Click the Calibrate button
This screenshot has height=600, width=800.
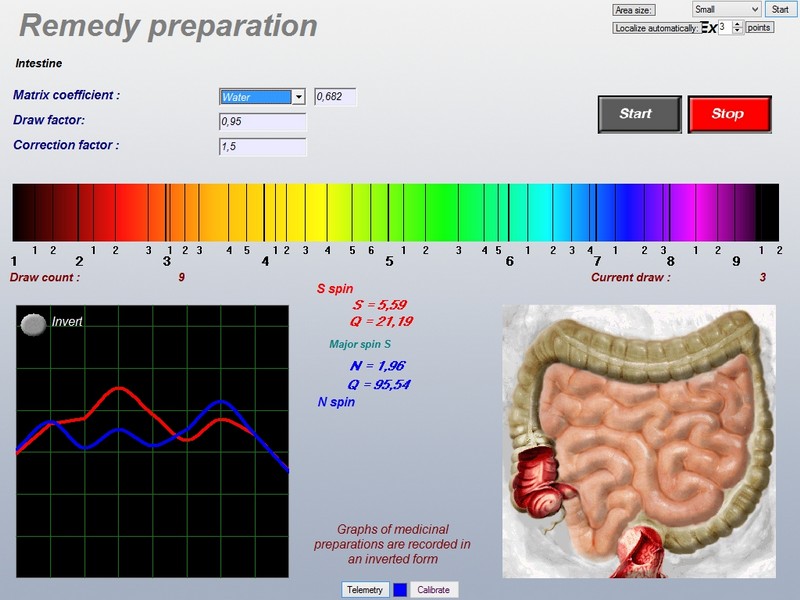[433, 589]
